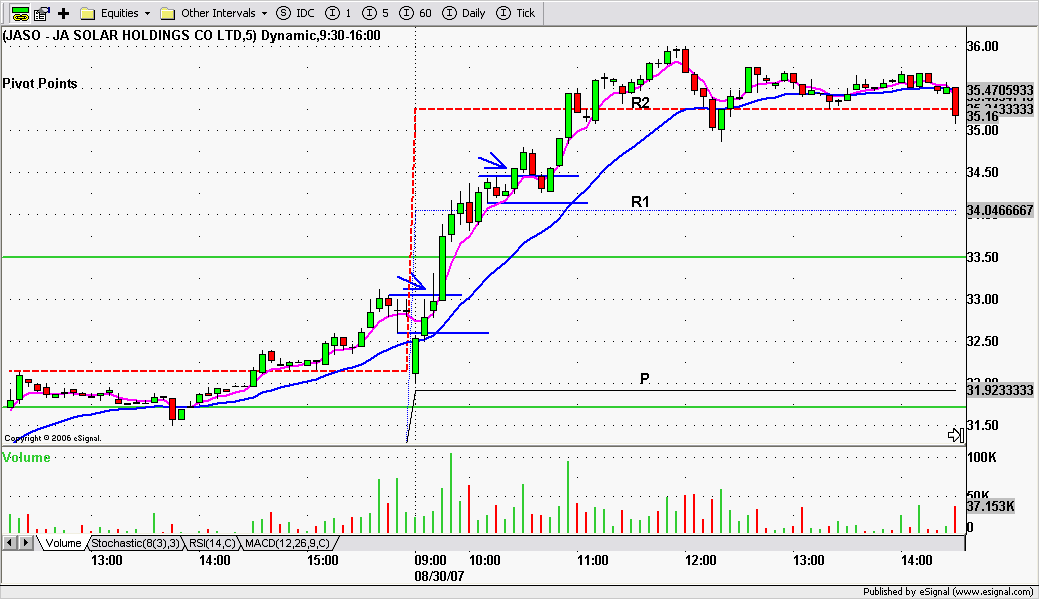Switch to the 5-minute interval
The height and width of the screenshot is (599, 1039).
pyautogui.click(x=376, y=13)
